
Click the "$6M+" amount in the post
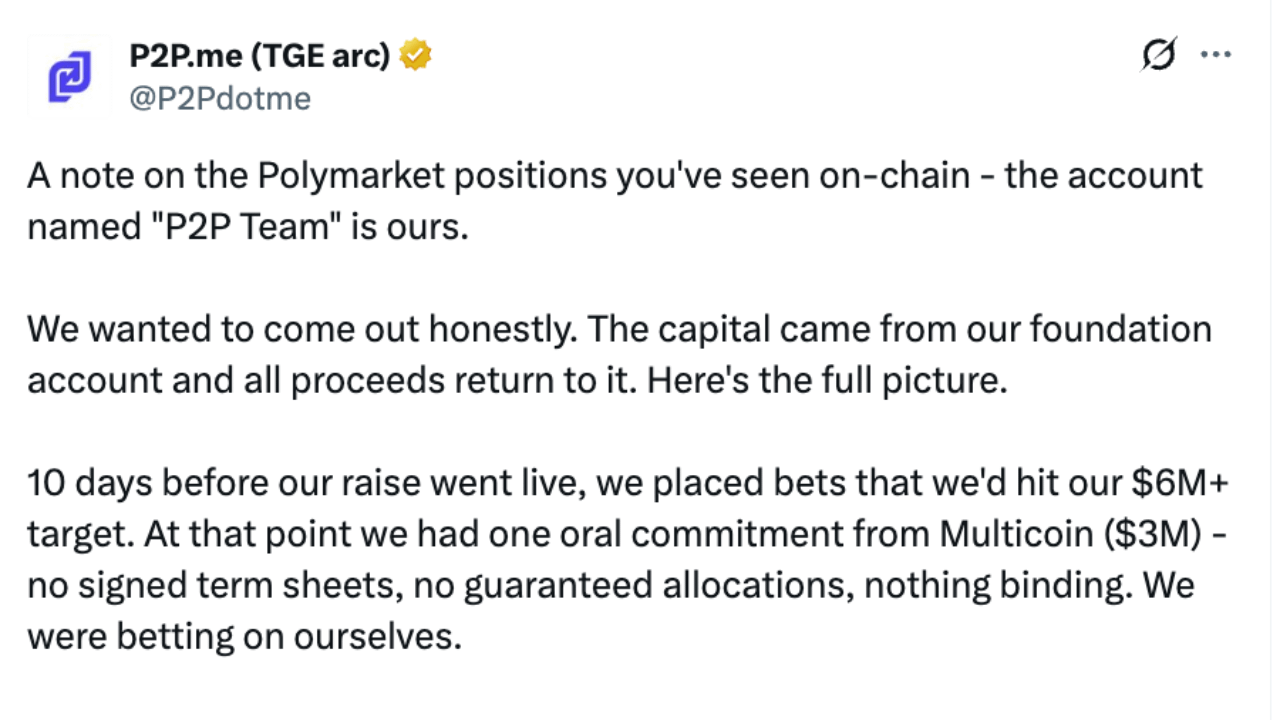1180,484
